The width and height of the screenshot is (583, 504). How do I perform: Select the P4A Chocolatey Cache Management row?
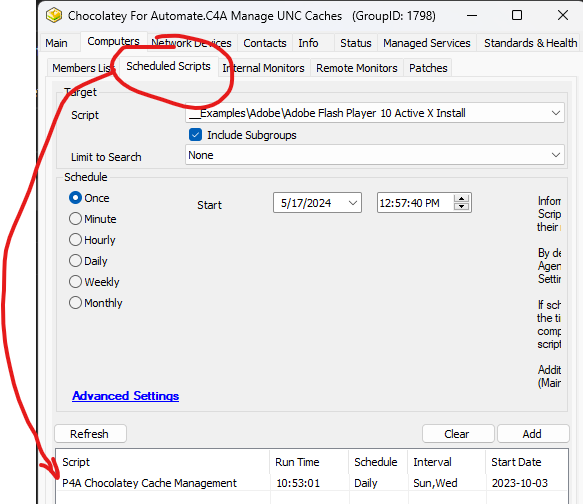[312, 483]
